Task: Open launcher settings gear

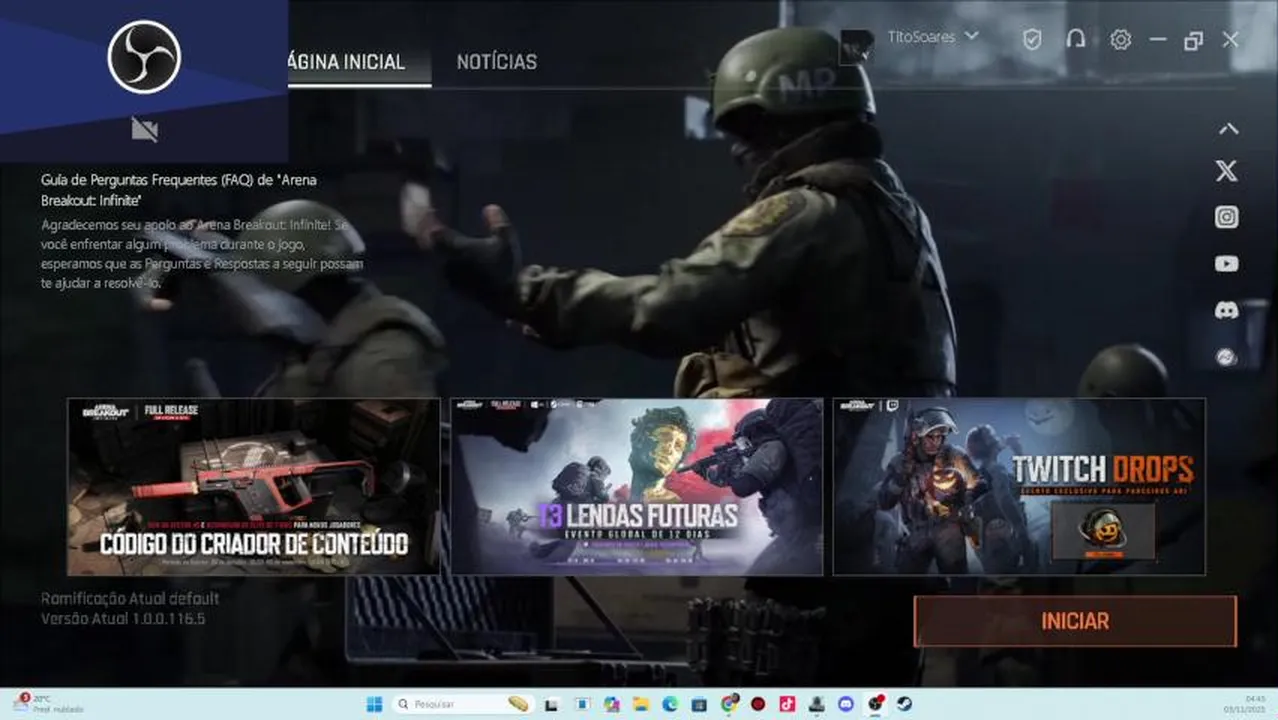Action: 1121,39
